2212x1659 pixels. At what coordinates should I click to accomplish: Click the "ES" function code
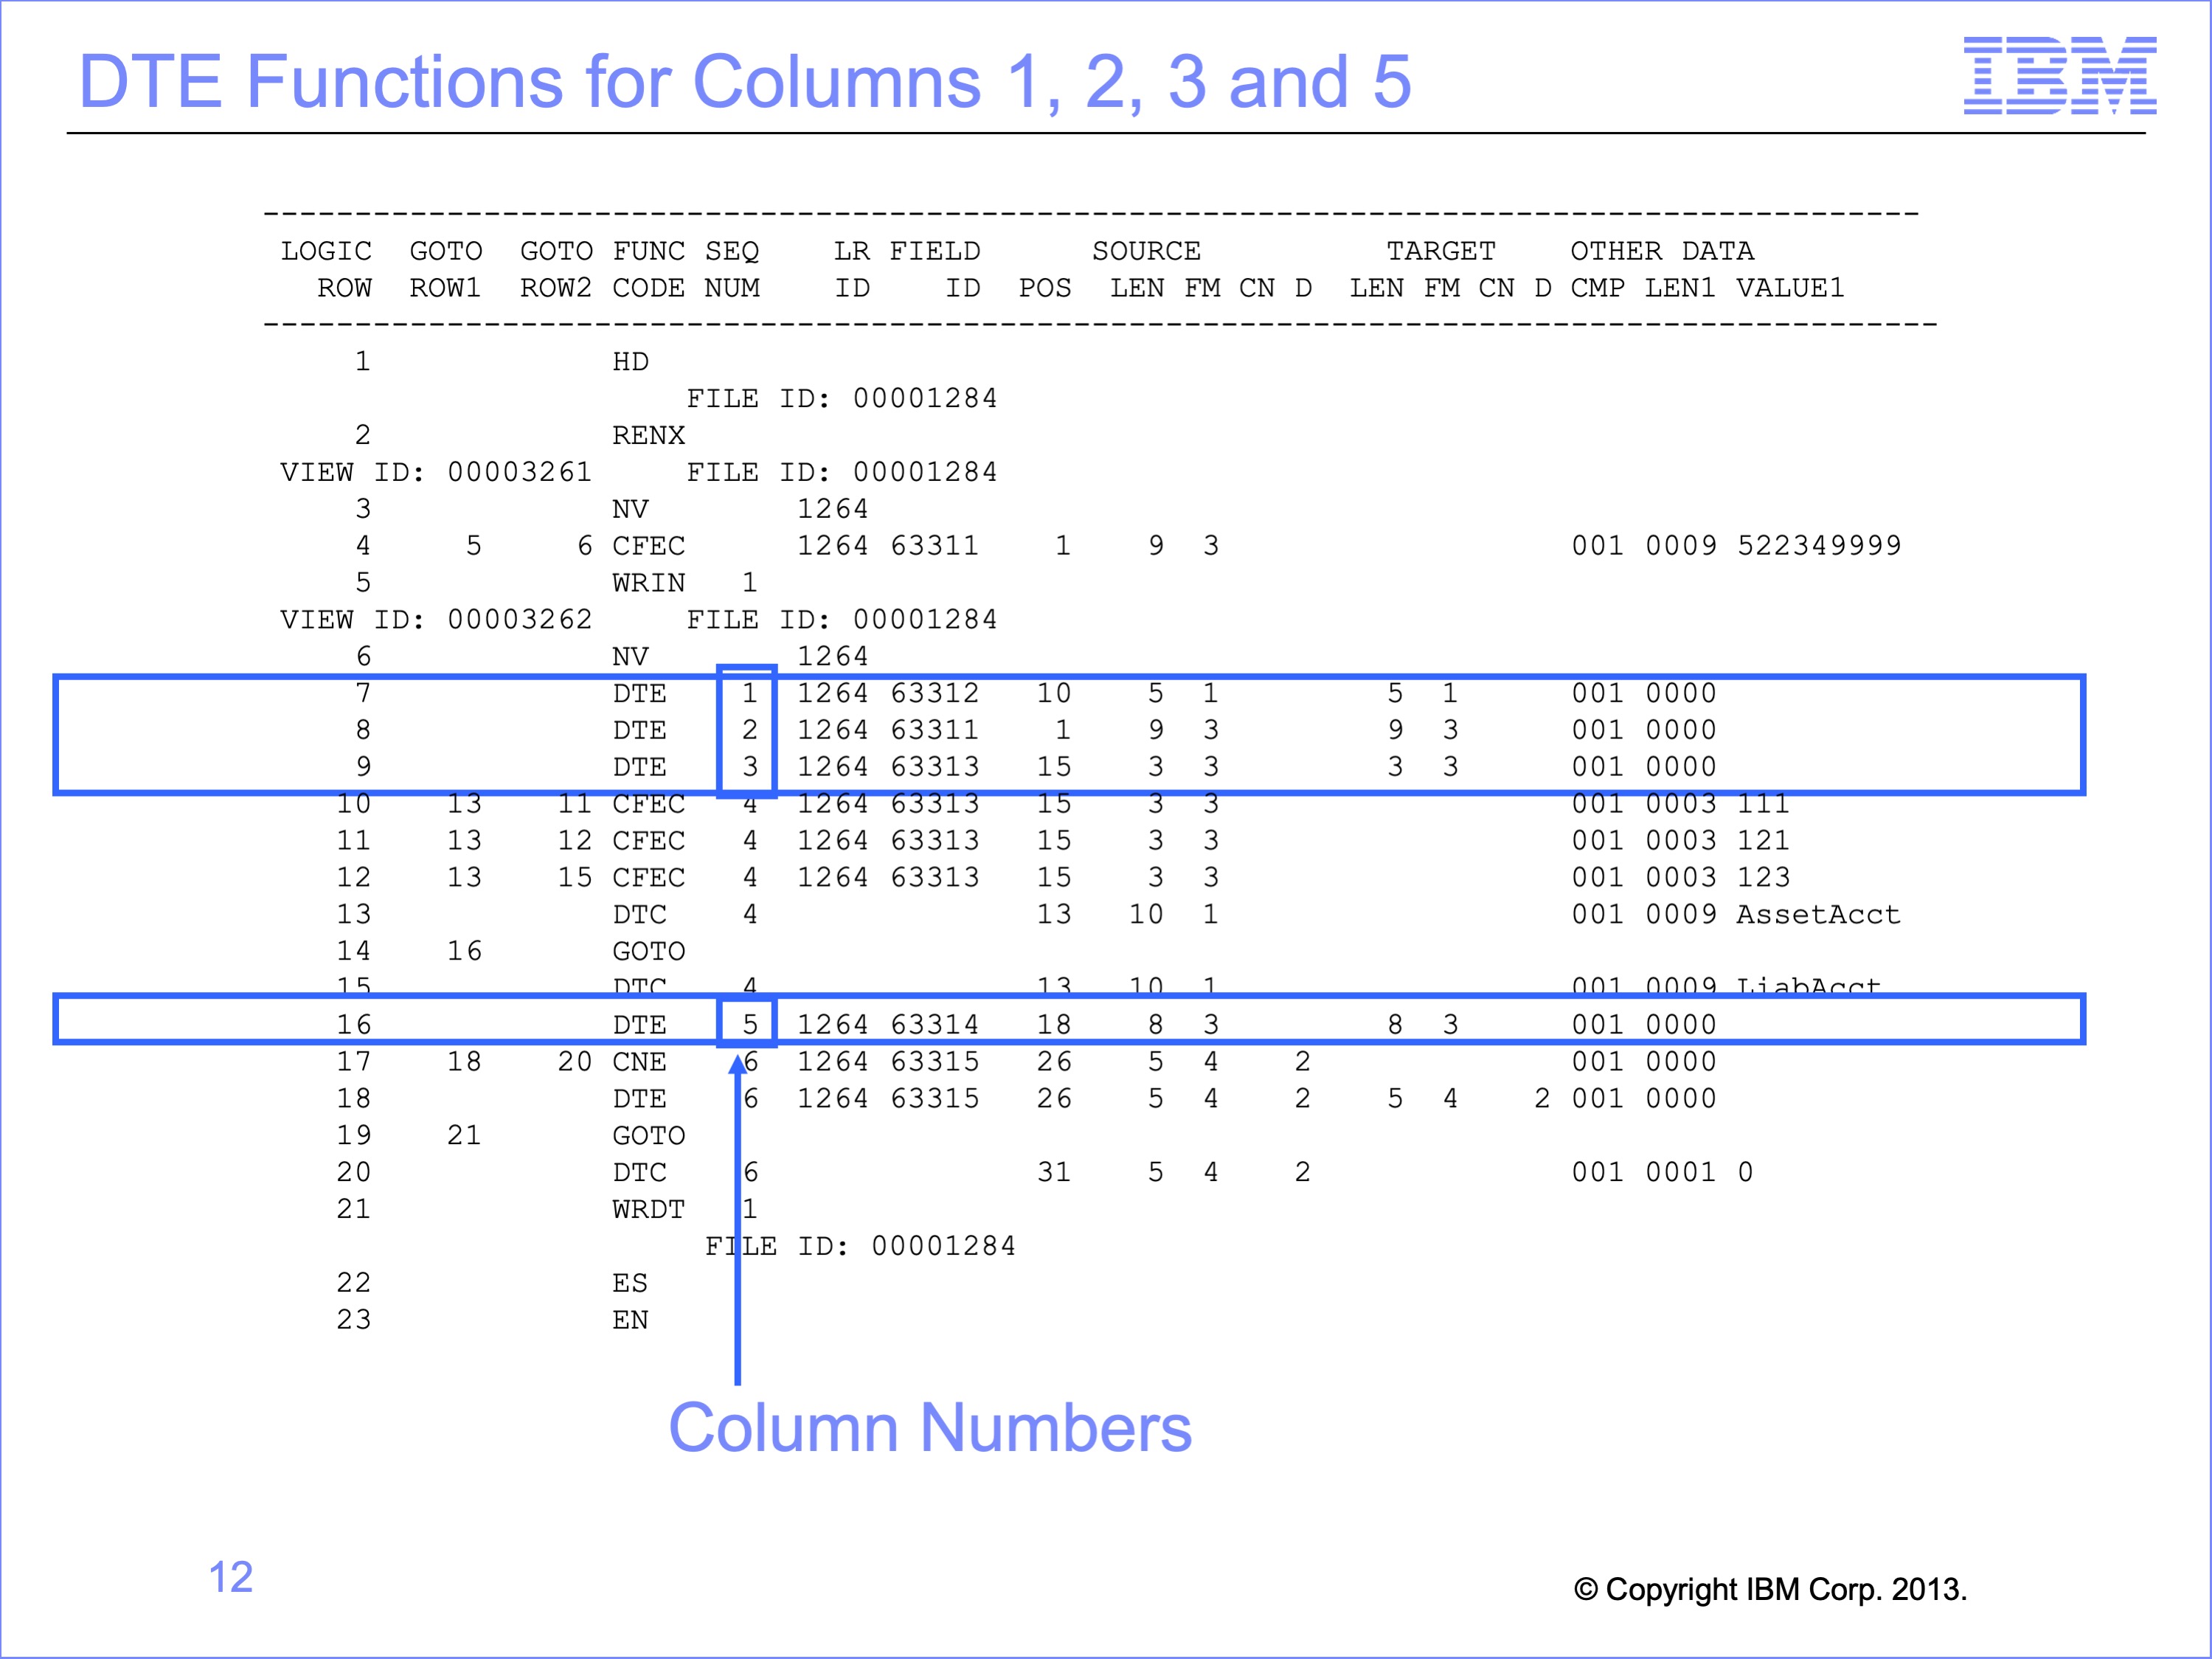(x=630, y=1283)
